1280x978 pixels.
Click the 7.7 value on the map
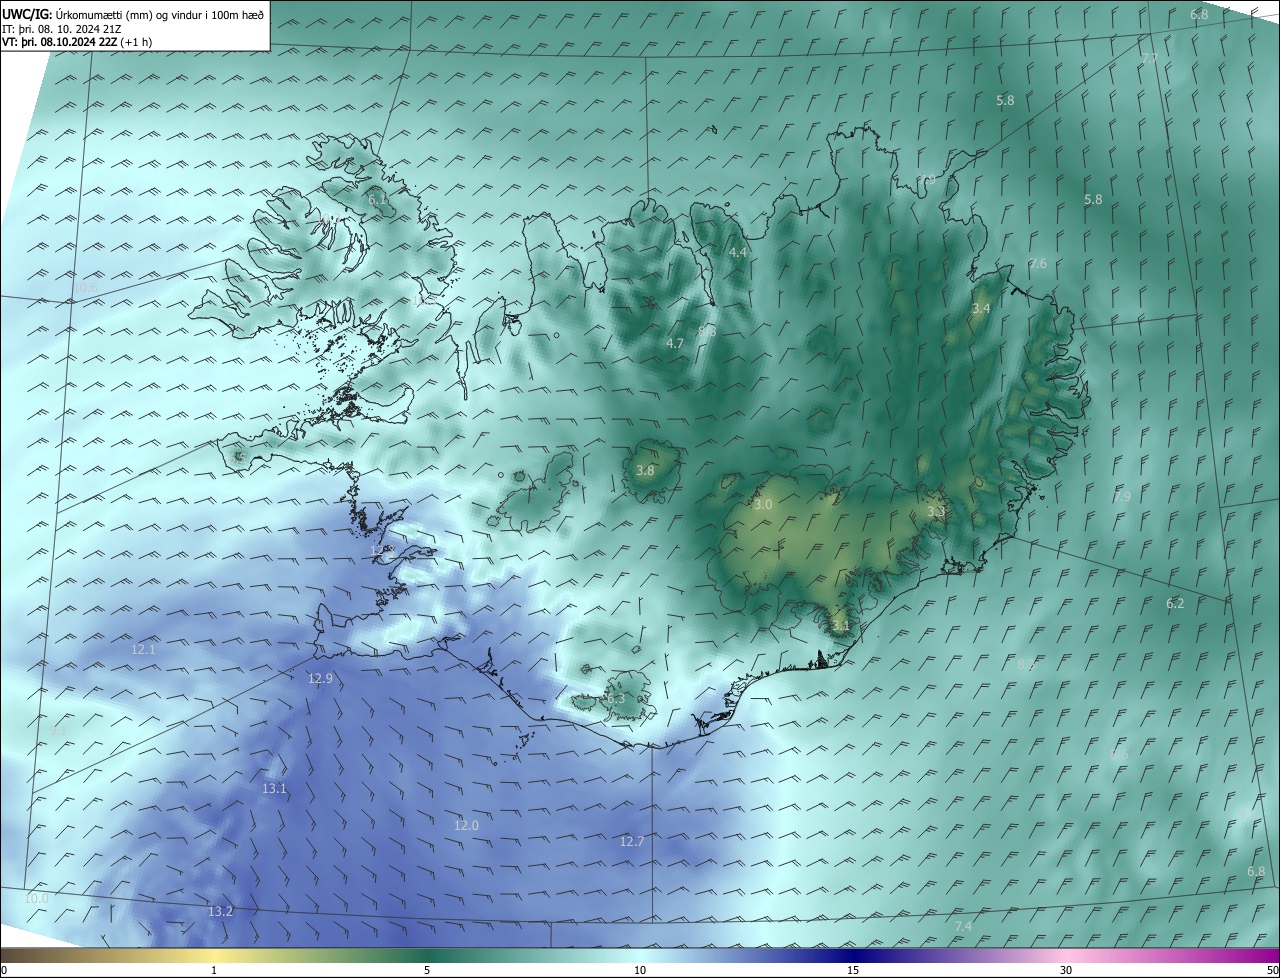[x=1150, y=59]
